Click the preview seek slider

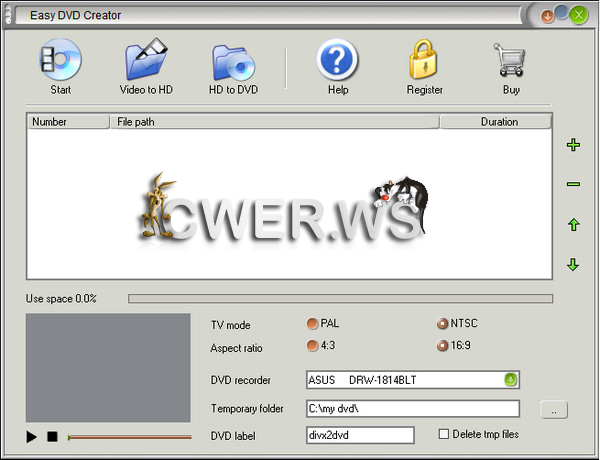pyautogui.click(x=129, y=437)
